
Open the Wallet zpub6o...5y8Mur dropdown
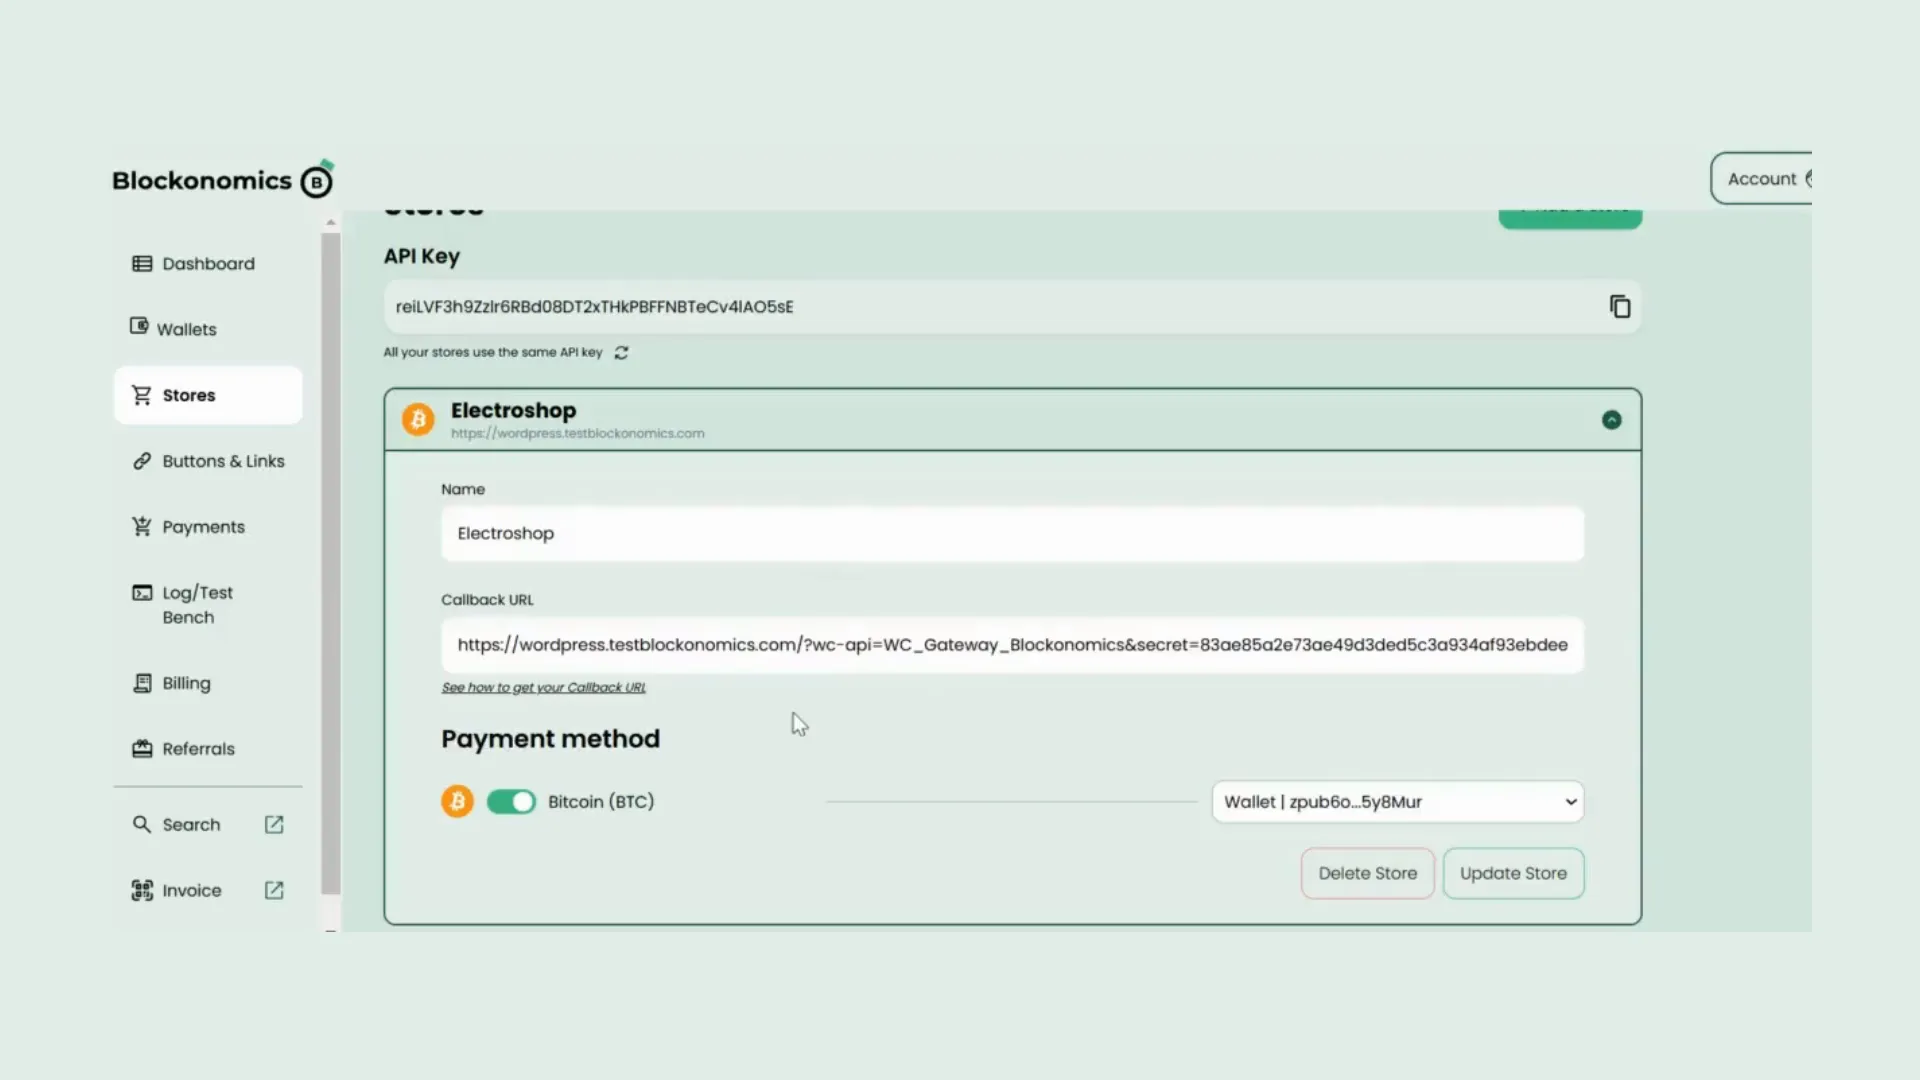(1397, 802)
